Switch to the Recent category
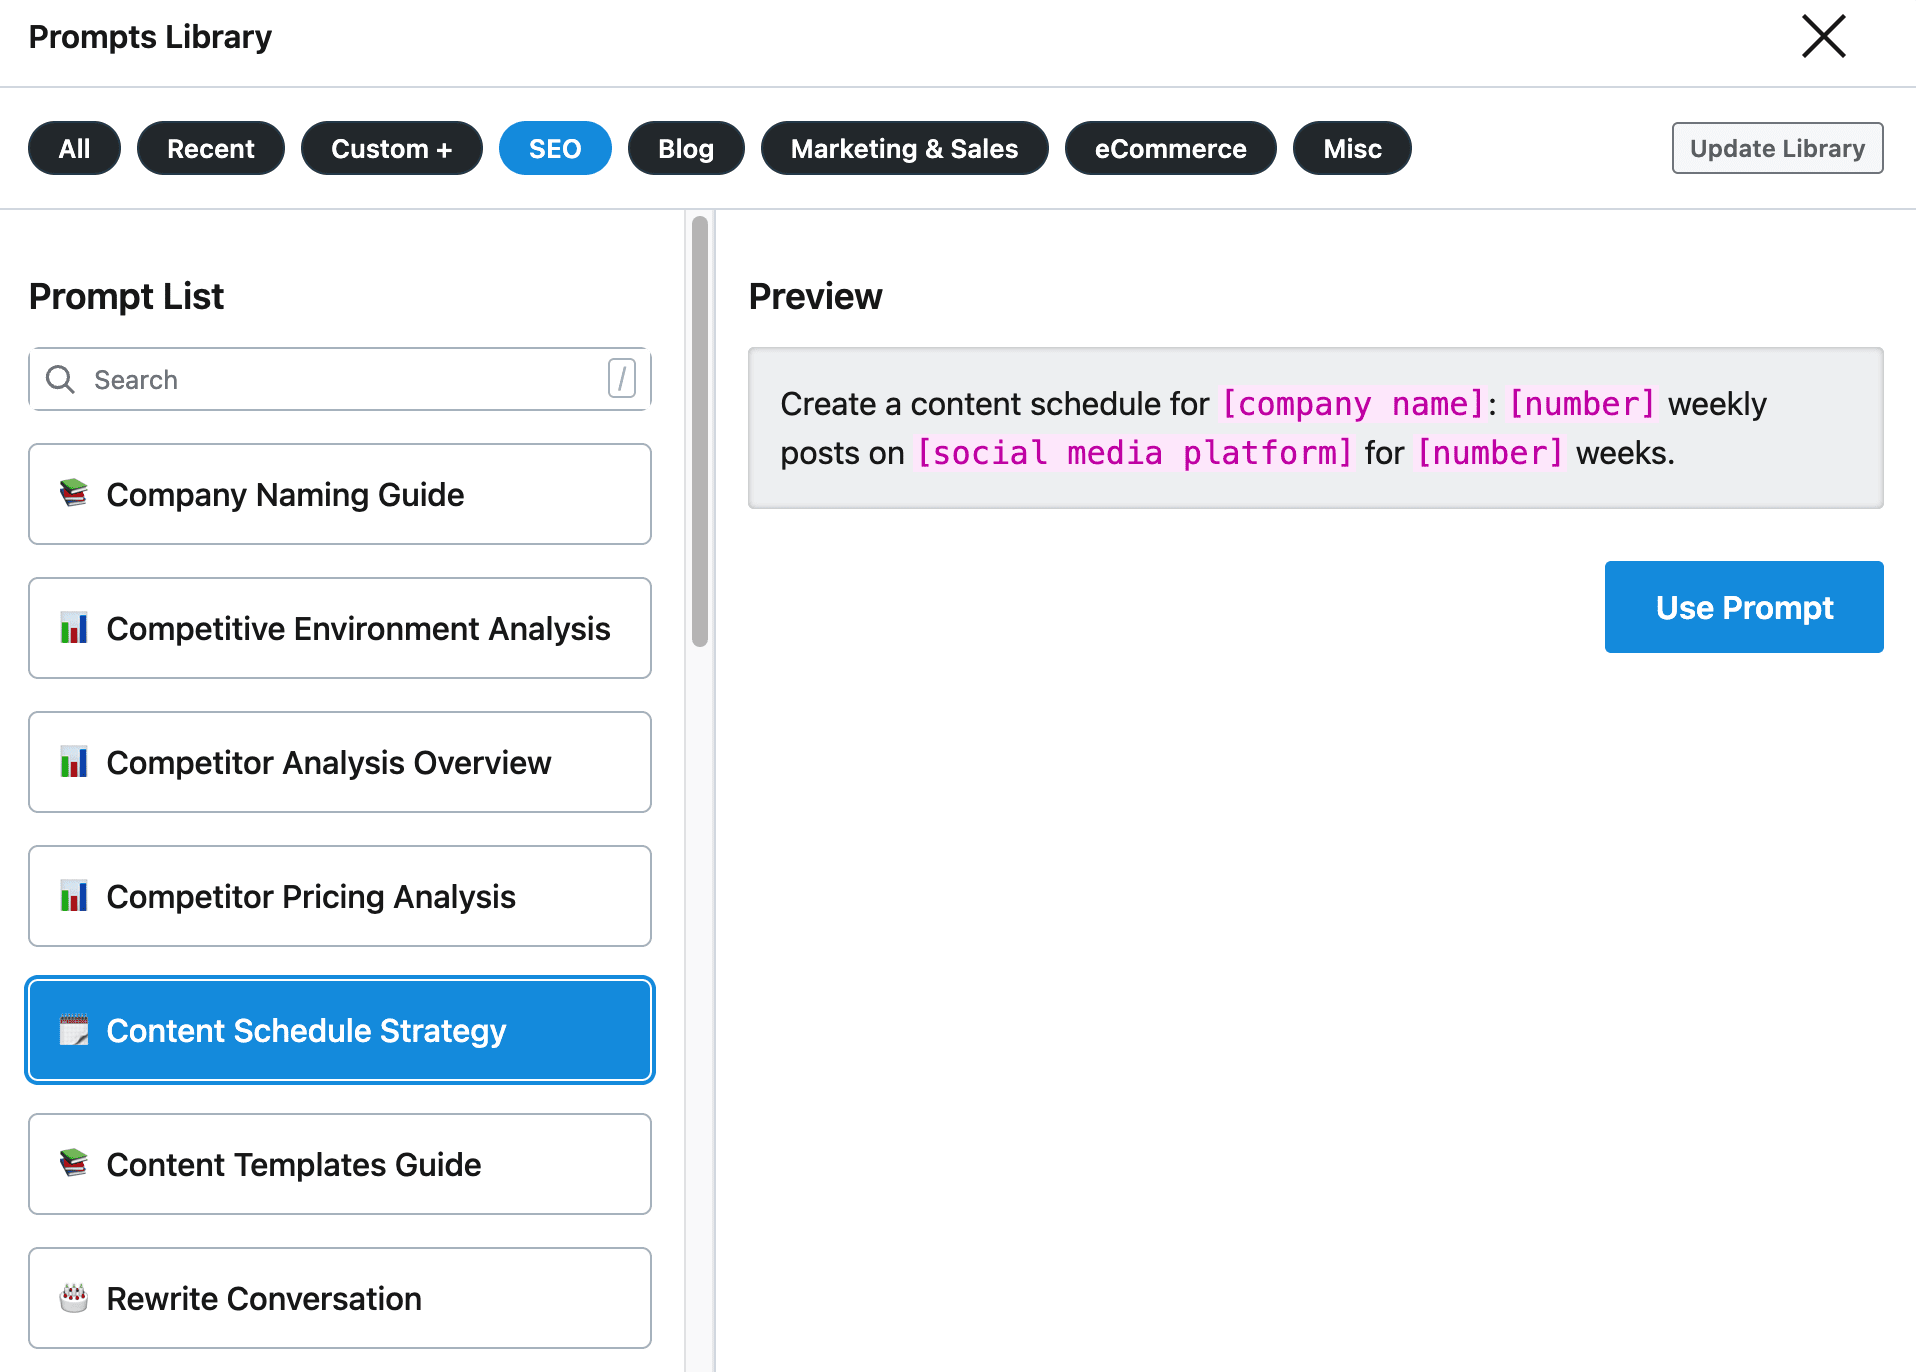 click(210, 148)
